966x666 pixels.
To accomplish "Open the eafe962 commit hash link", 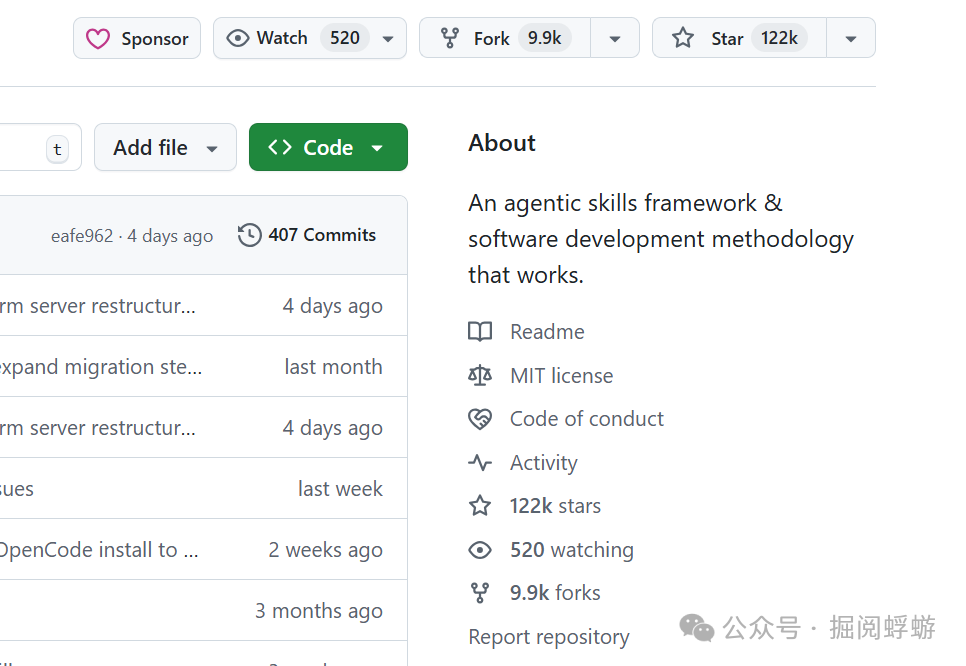I will [82, 236].
